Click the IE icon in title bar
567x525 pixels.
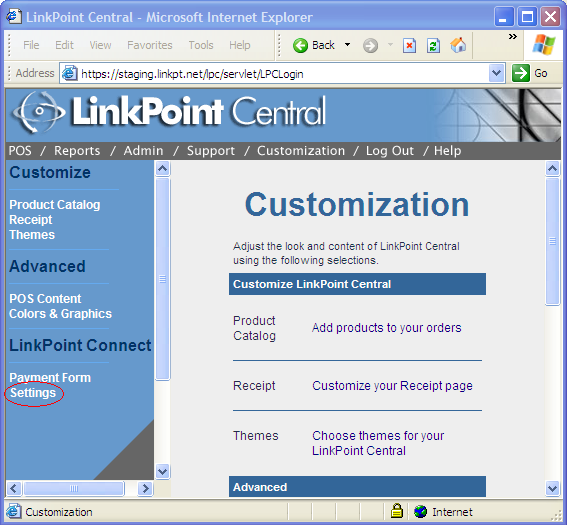click(14, 17)
